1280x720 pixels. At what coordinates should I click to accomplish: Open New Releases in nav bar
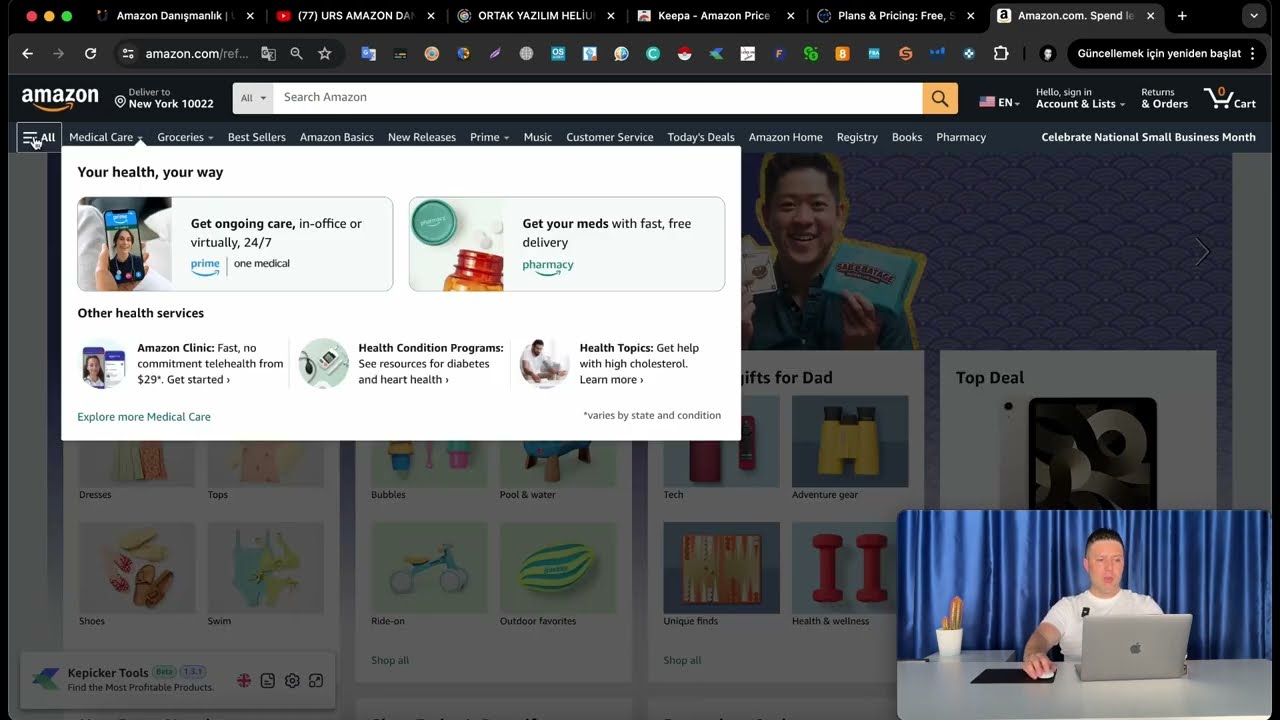point(422,137)
